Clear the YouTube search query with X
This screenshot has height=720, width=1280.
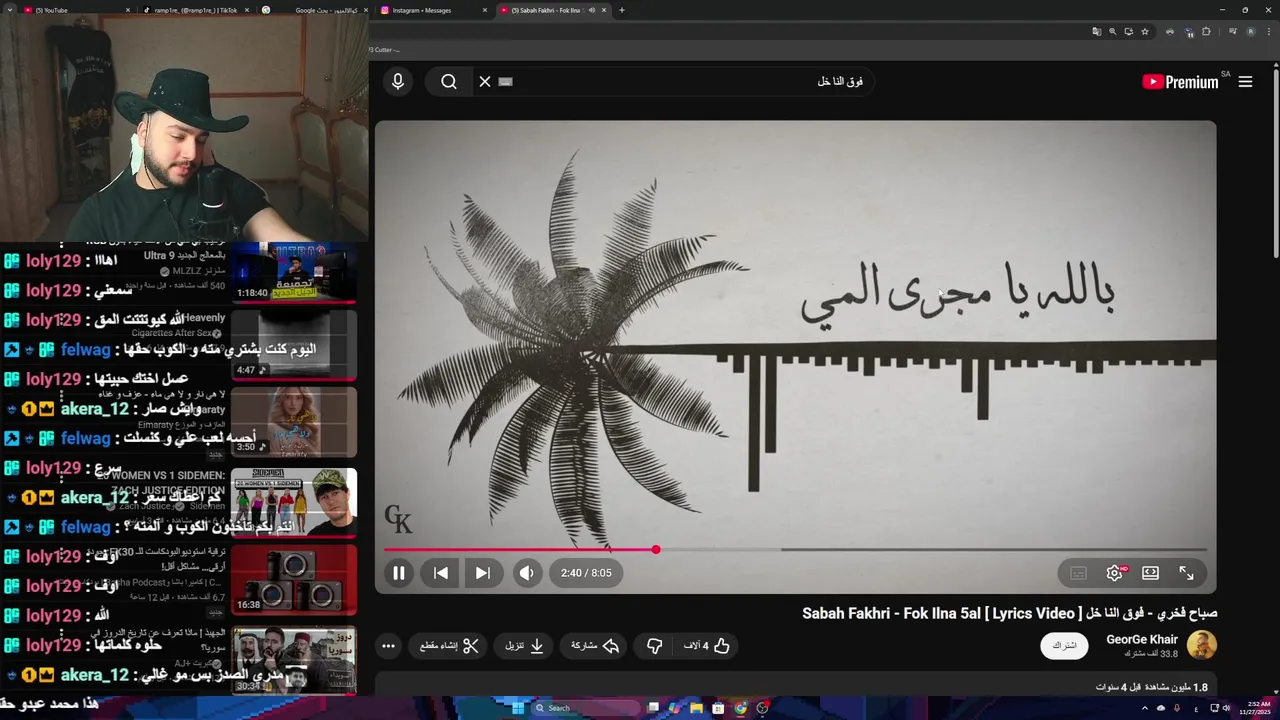coord(485,82)
